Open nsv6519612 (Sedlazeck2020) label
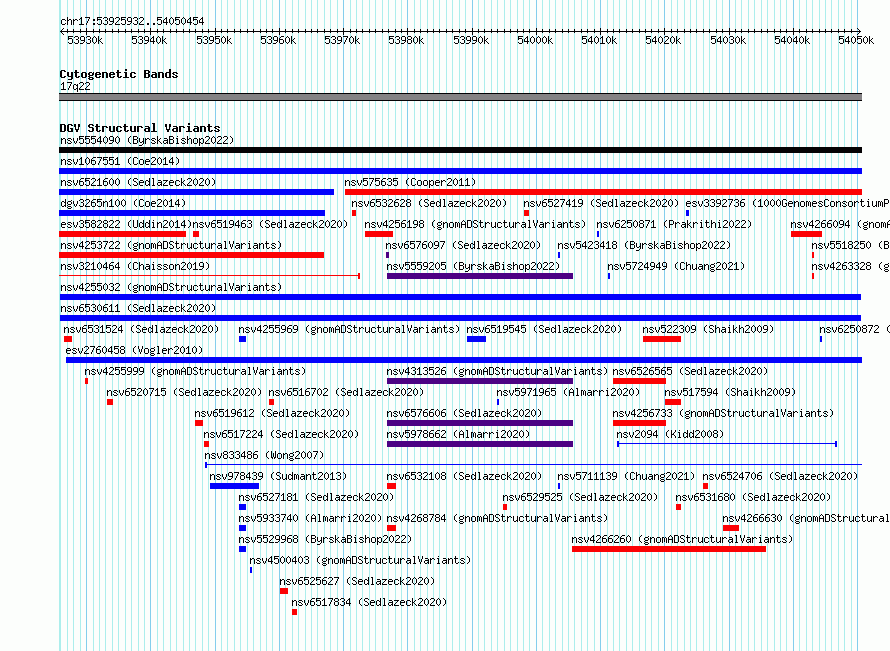 coord(272,413)
